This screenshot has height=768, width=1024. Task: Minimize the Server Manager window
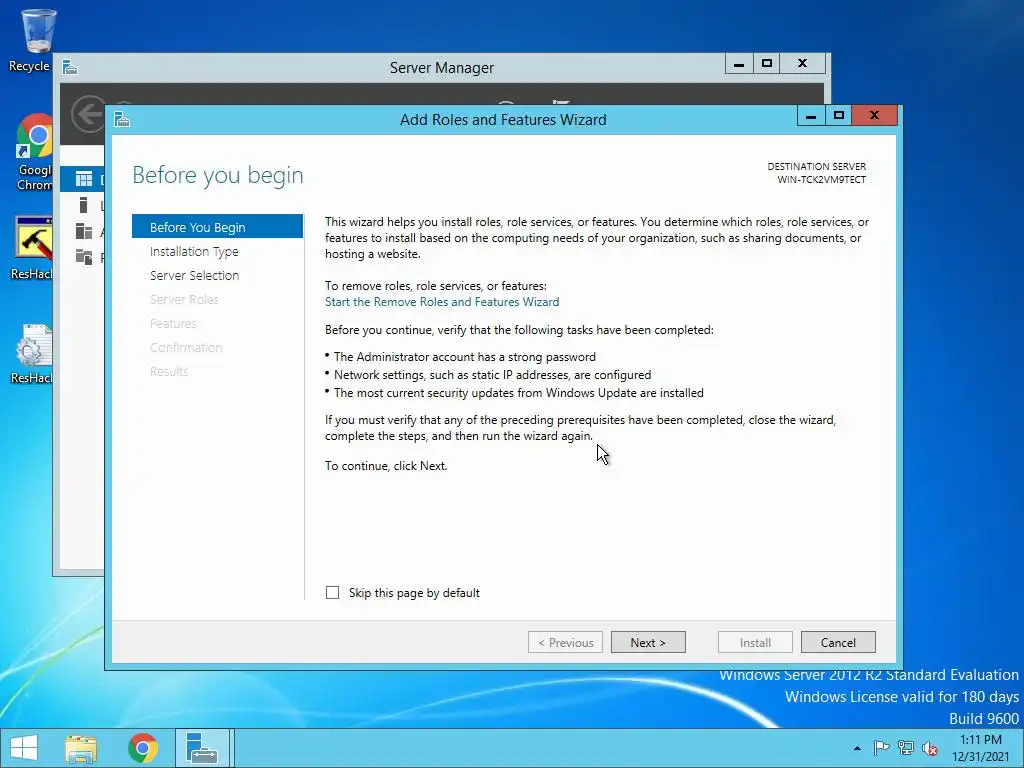[739, 63]
